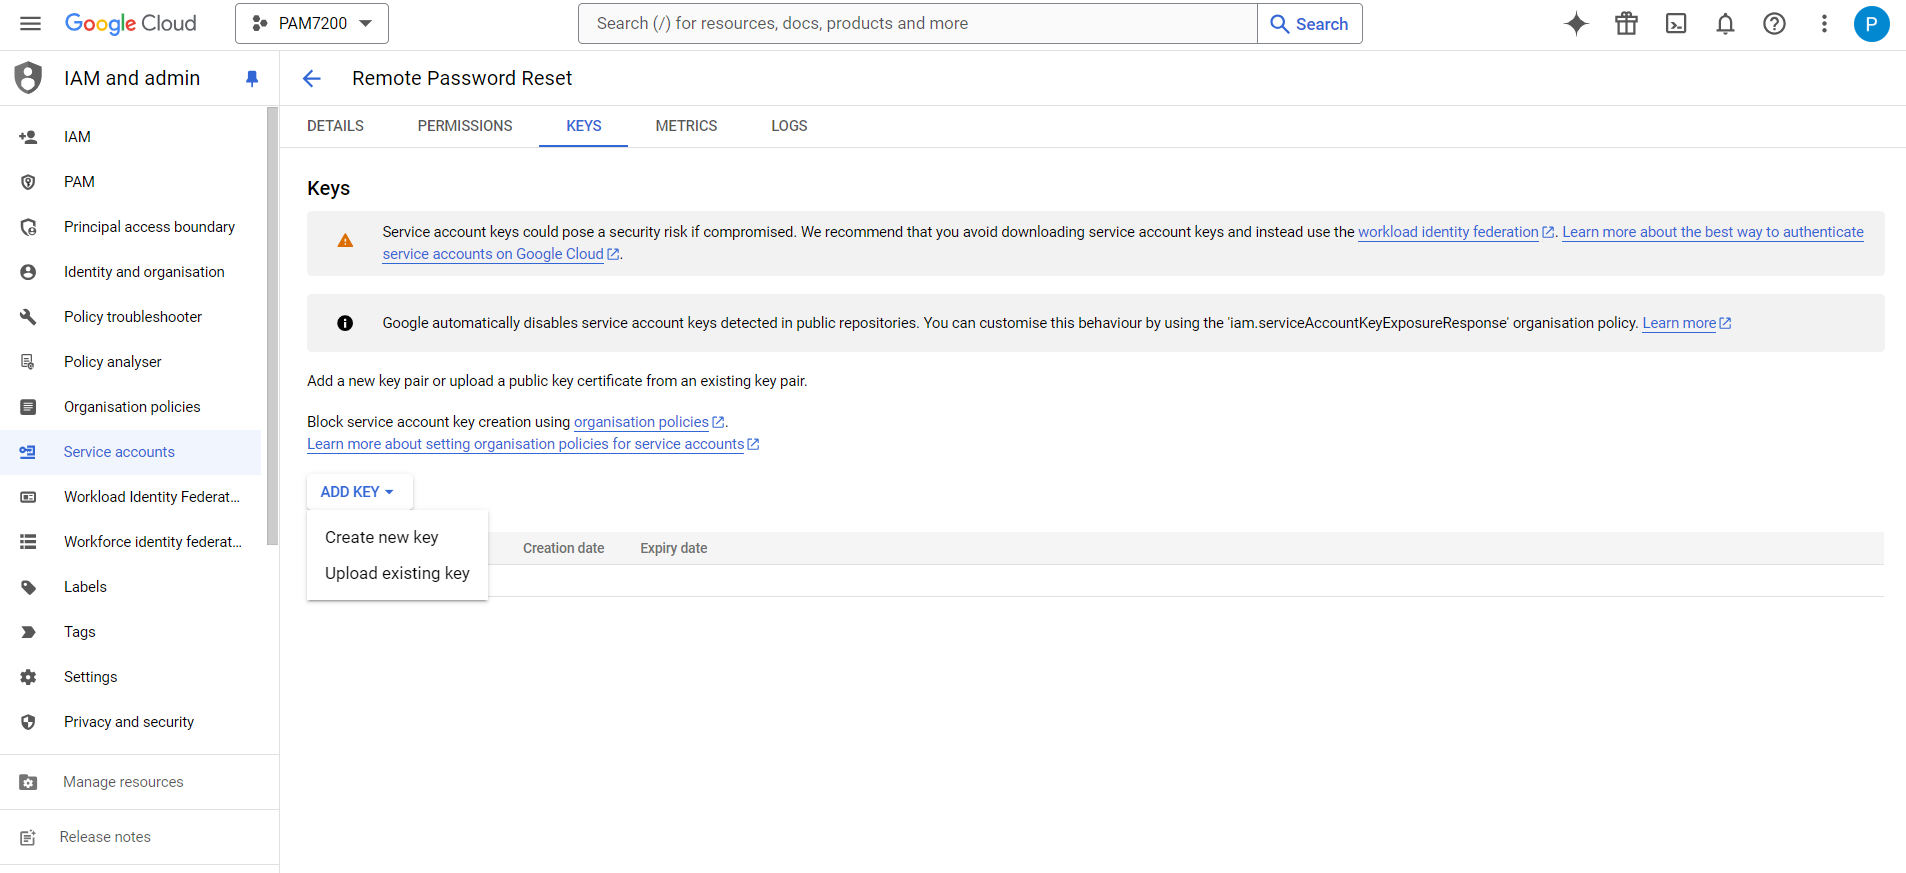Click the IAM and admin shield icon
The height and width of the screenshot is (873, 1906).
coord(29,78)
